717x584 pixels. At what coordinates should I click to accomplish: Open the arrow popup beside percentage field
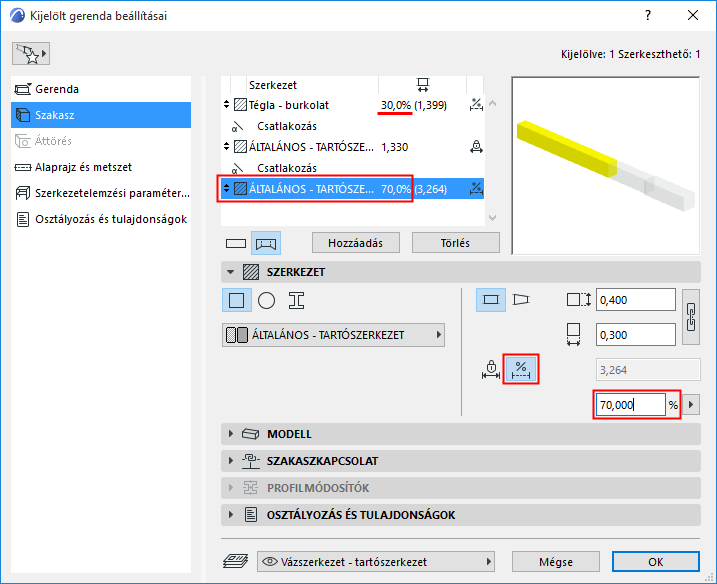pos(690,405)
